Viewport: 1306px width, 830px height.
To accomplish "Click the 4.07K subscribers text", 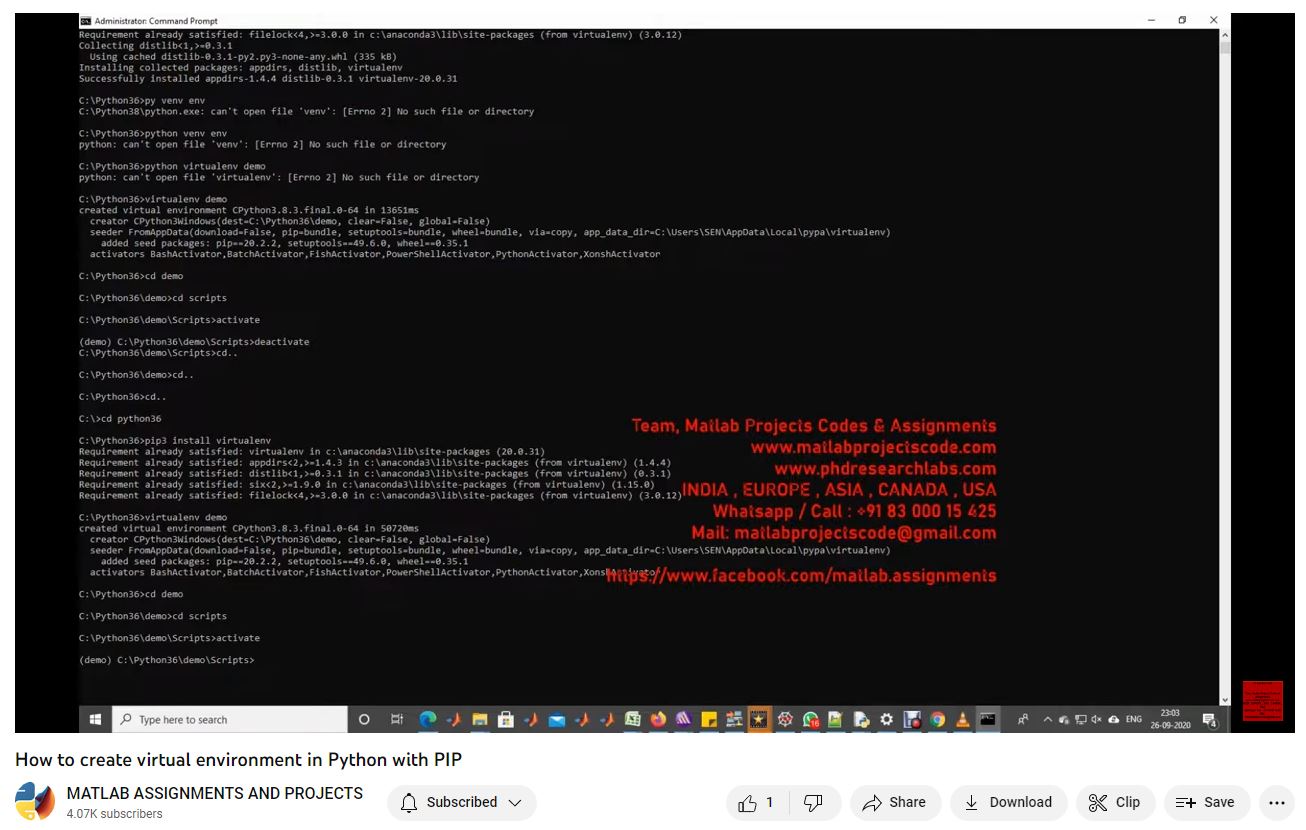I will click(x=115, y=814).
